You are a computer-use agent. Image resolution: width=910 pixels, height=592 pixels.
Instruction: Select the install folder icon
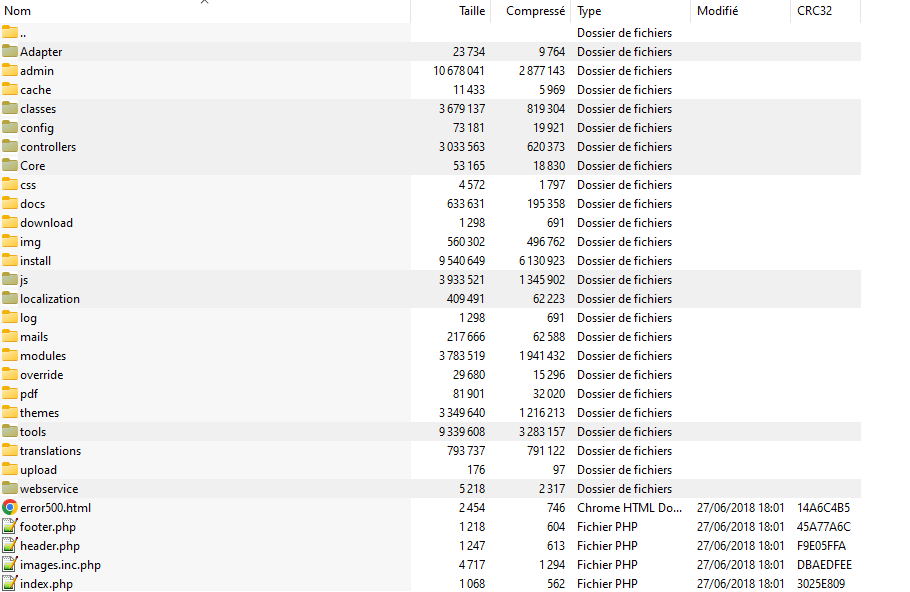pos(10,260)
